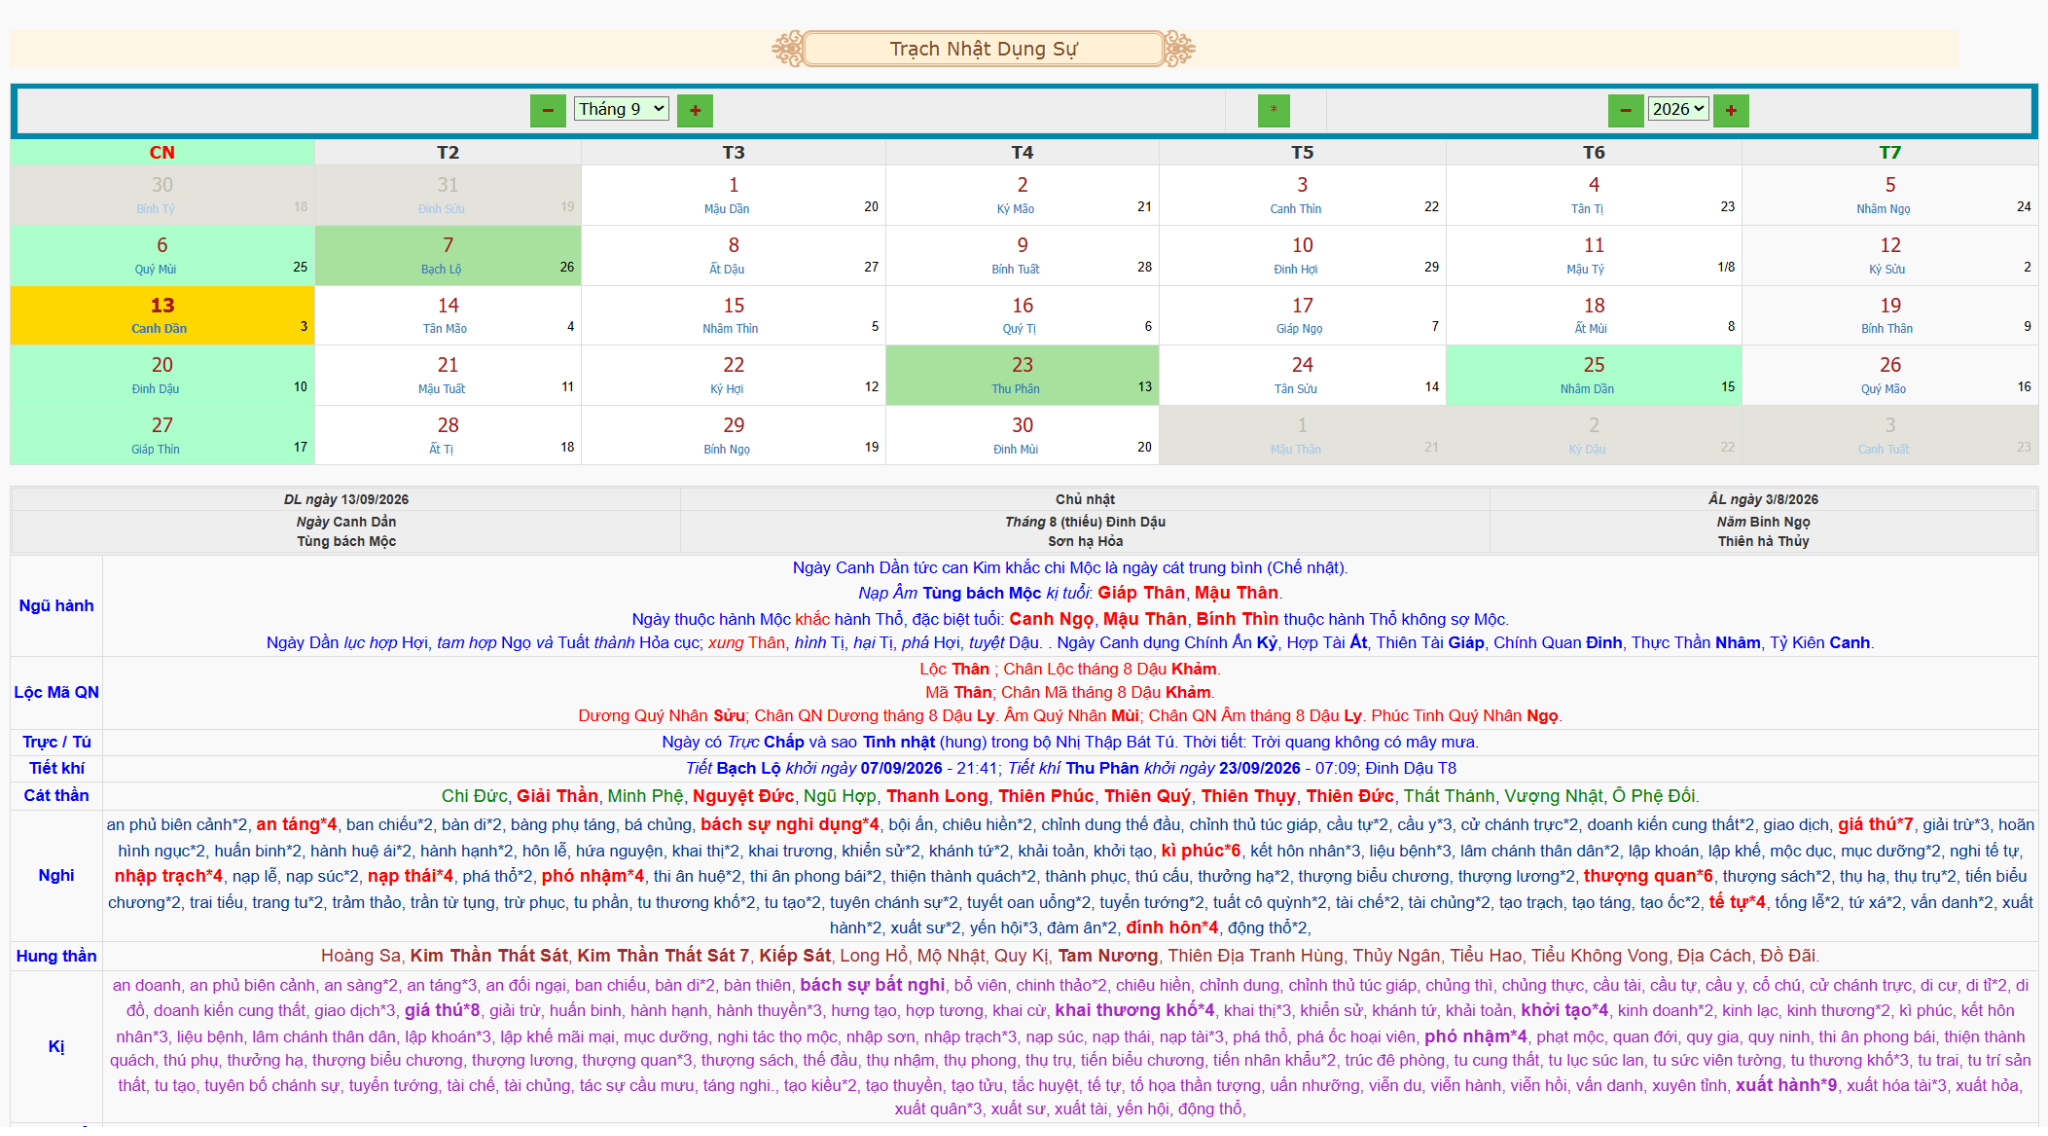The height and width of the screenshot is (1136, 2048).
Task: Click the Cát thần row label
Action: tap(56, 796)
